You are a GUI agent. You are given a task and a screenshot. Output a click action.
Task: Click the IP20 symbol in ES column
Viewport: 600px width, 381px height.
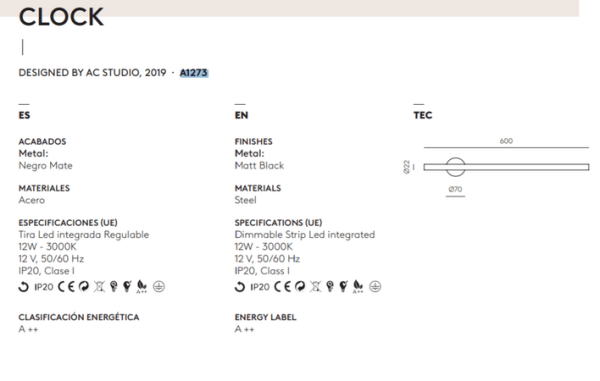[44, 287]
